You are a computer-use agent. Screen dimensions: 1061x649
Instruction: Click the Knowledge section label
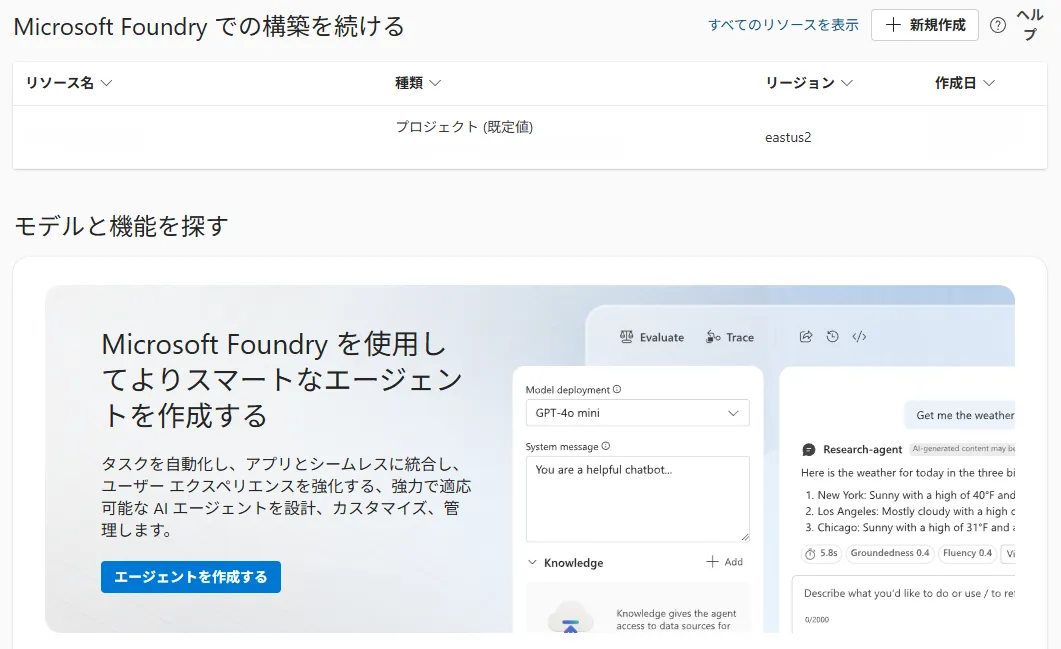(573, 562)
